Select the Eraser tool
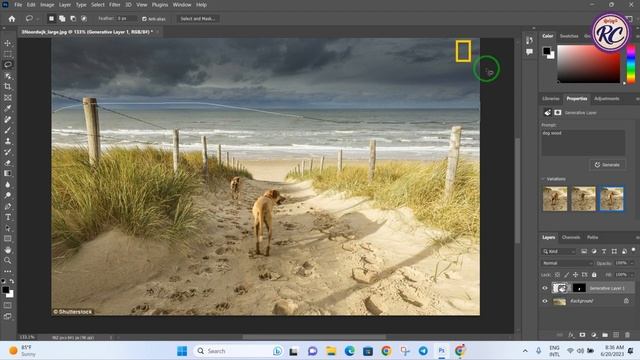Viewport: 640px width, 360px height. [x=7, y=163]
